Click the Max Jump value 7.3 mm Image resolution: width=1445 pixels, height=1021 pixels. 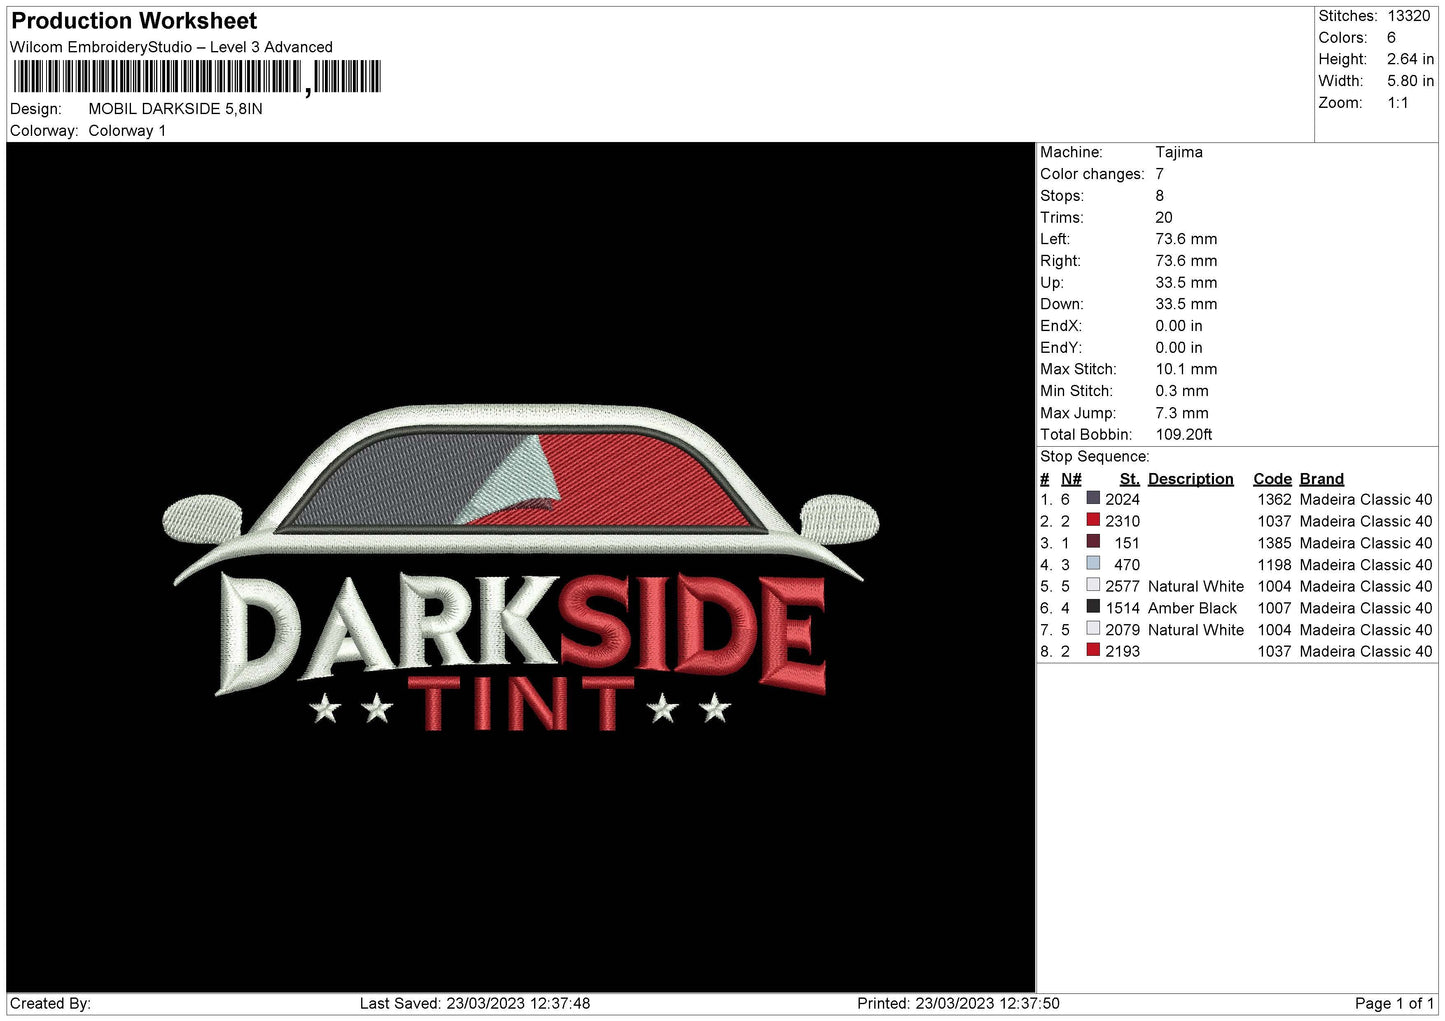[1182, 413]
